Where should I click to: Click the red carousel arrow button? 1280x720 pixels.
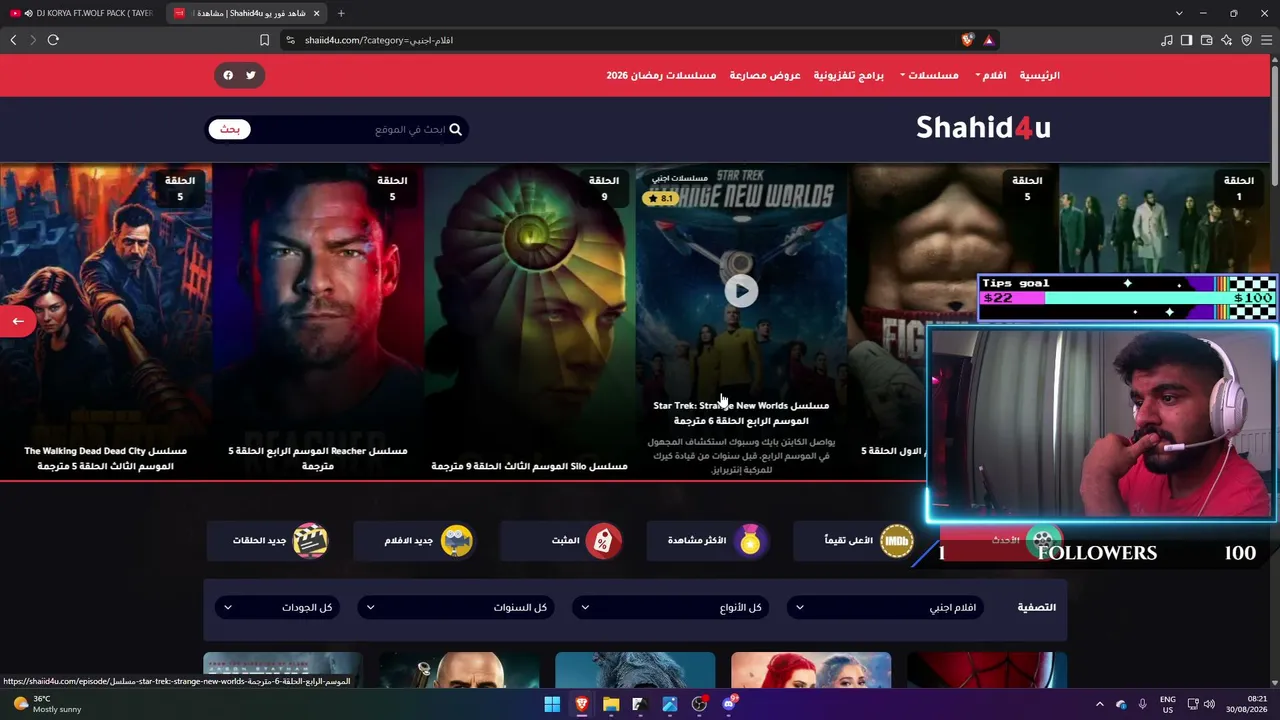pos(18,321)
